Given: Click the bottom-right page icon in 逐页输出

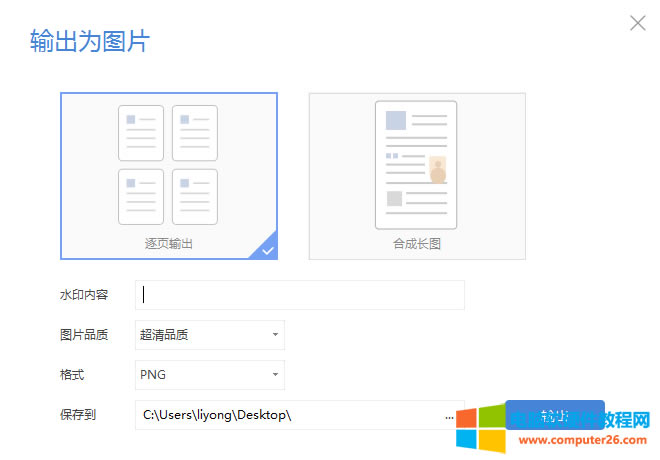Looking at the screenshot, I should tap(195, 197).
